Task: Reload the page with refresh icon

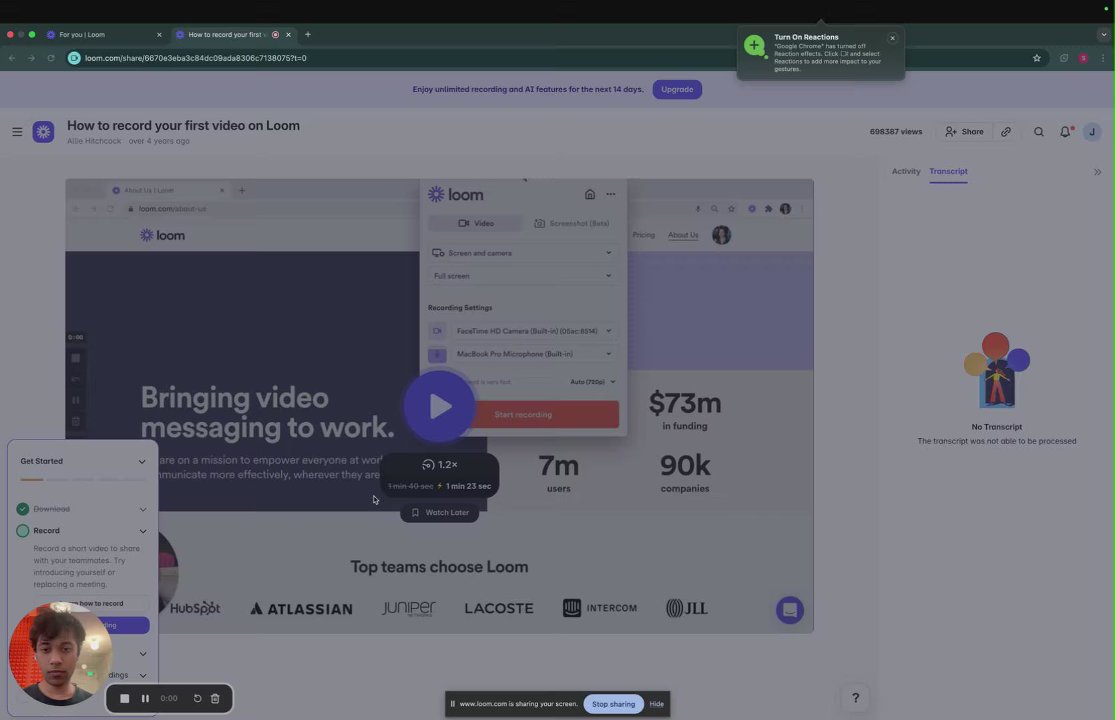Action: point(50,58)
